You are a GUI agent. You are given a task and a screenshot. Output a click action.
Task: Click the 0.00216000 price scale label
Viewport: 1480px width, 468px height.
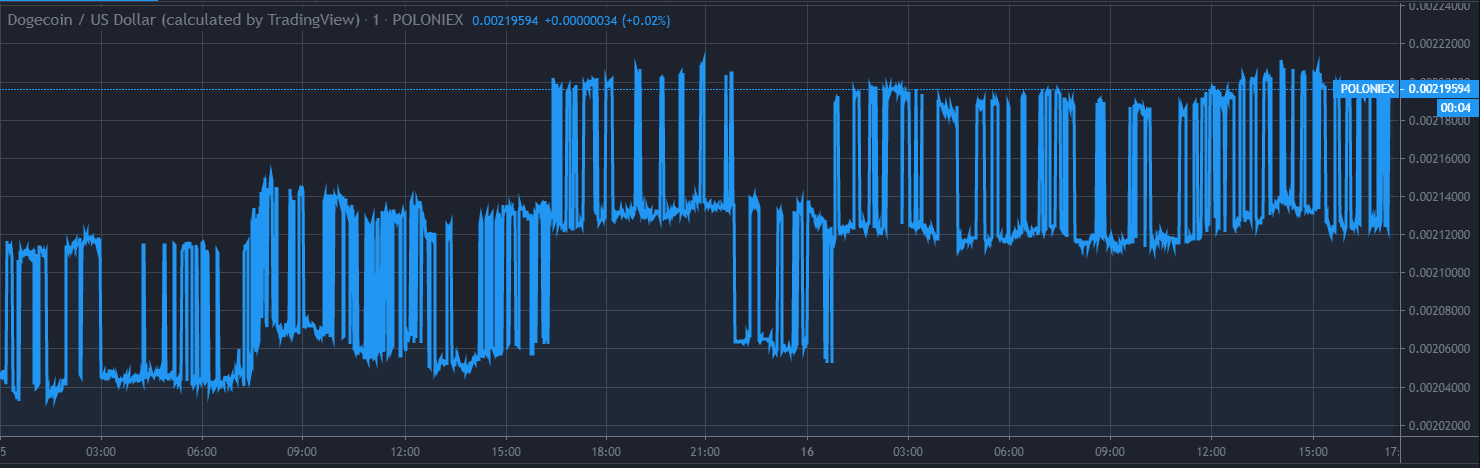coord(1439,158)
